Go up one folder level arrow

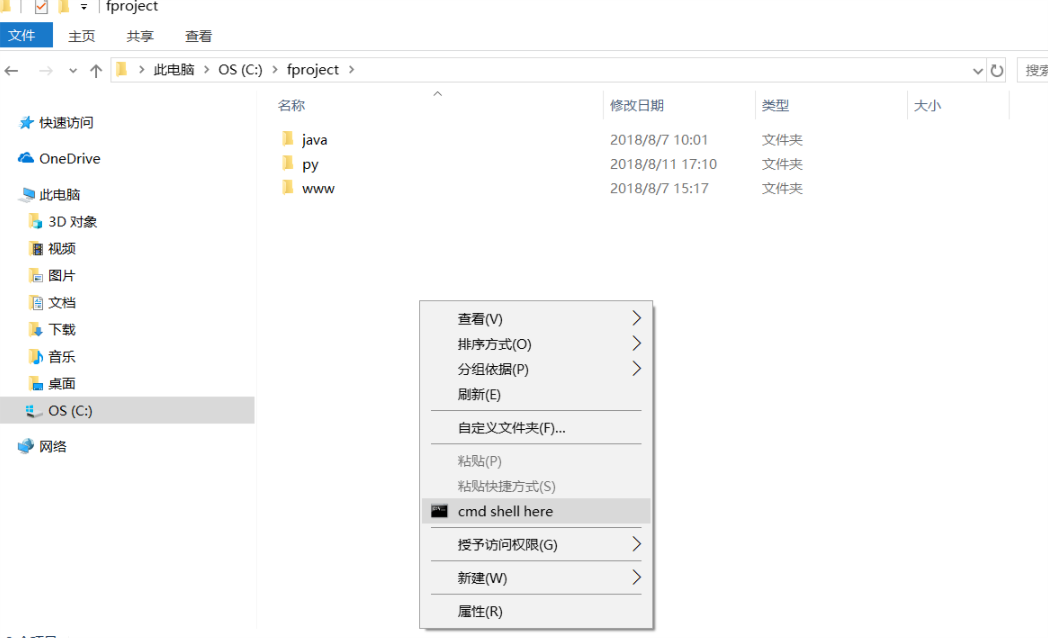point(96,70)
